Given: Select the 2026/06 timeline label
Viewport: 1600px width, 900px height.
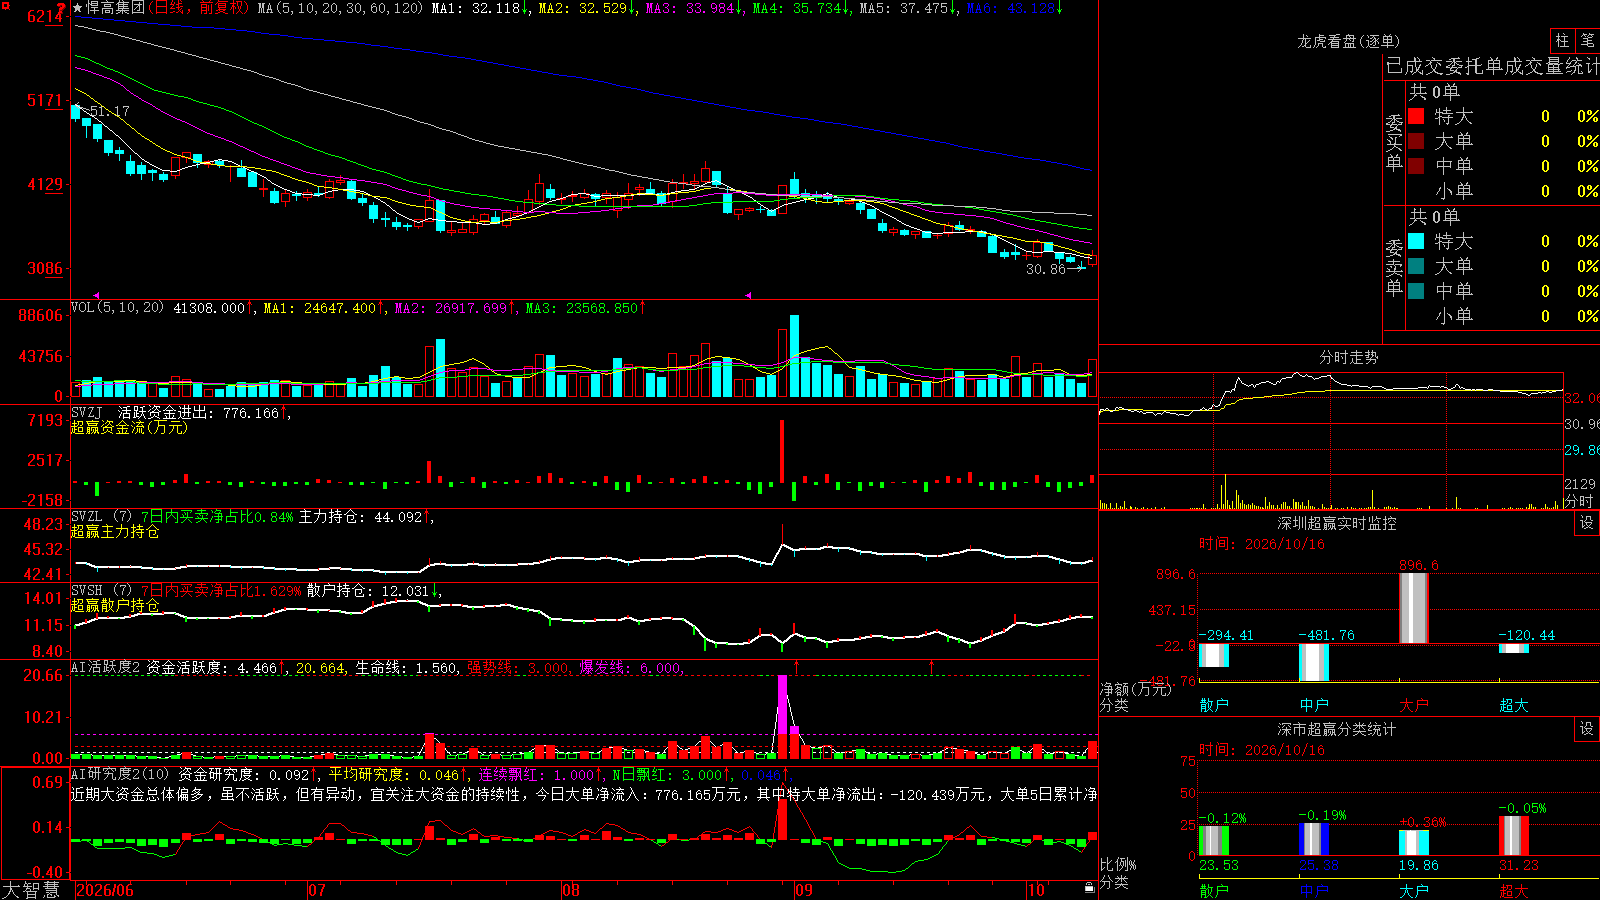Looking at the screenshot, I should click(105, 890).
